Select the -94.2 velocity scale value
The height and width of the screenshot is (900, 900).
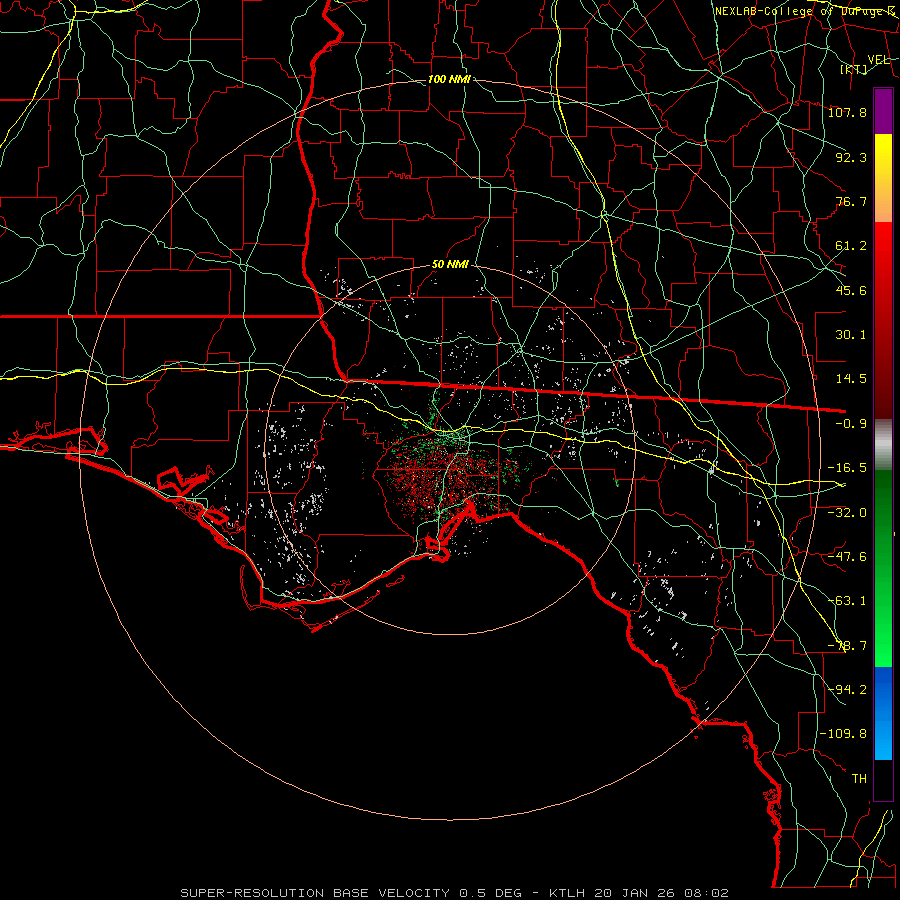click(847, 690)
